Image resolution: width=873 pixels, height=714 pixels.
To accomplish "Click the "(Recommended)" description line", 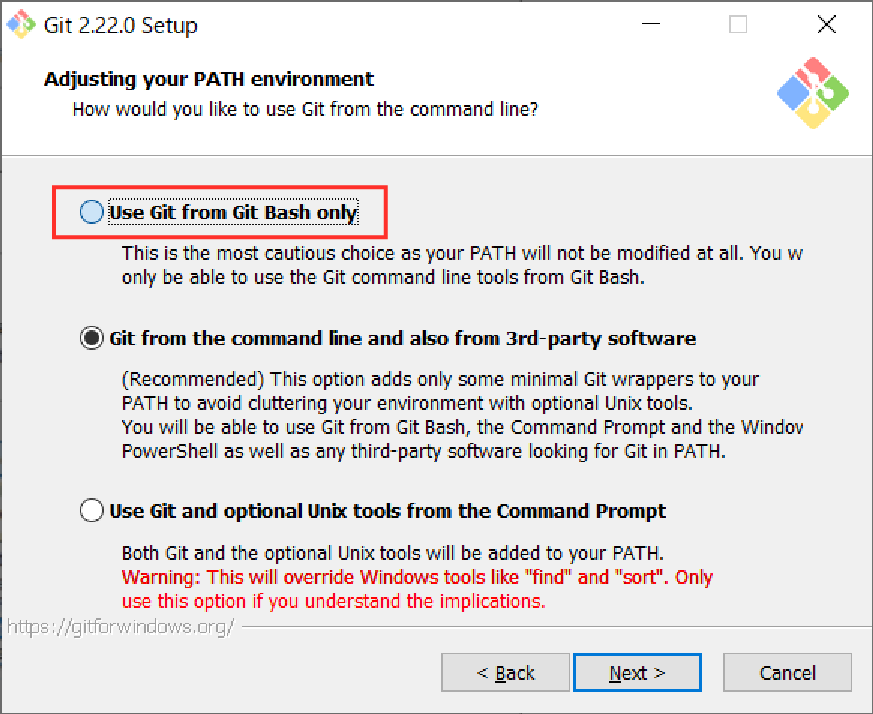I will (440, 380).
